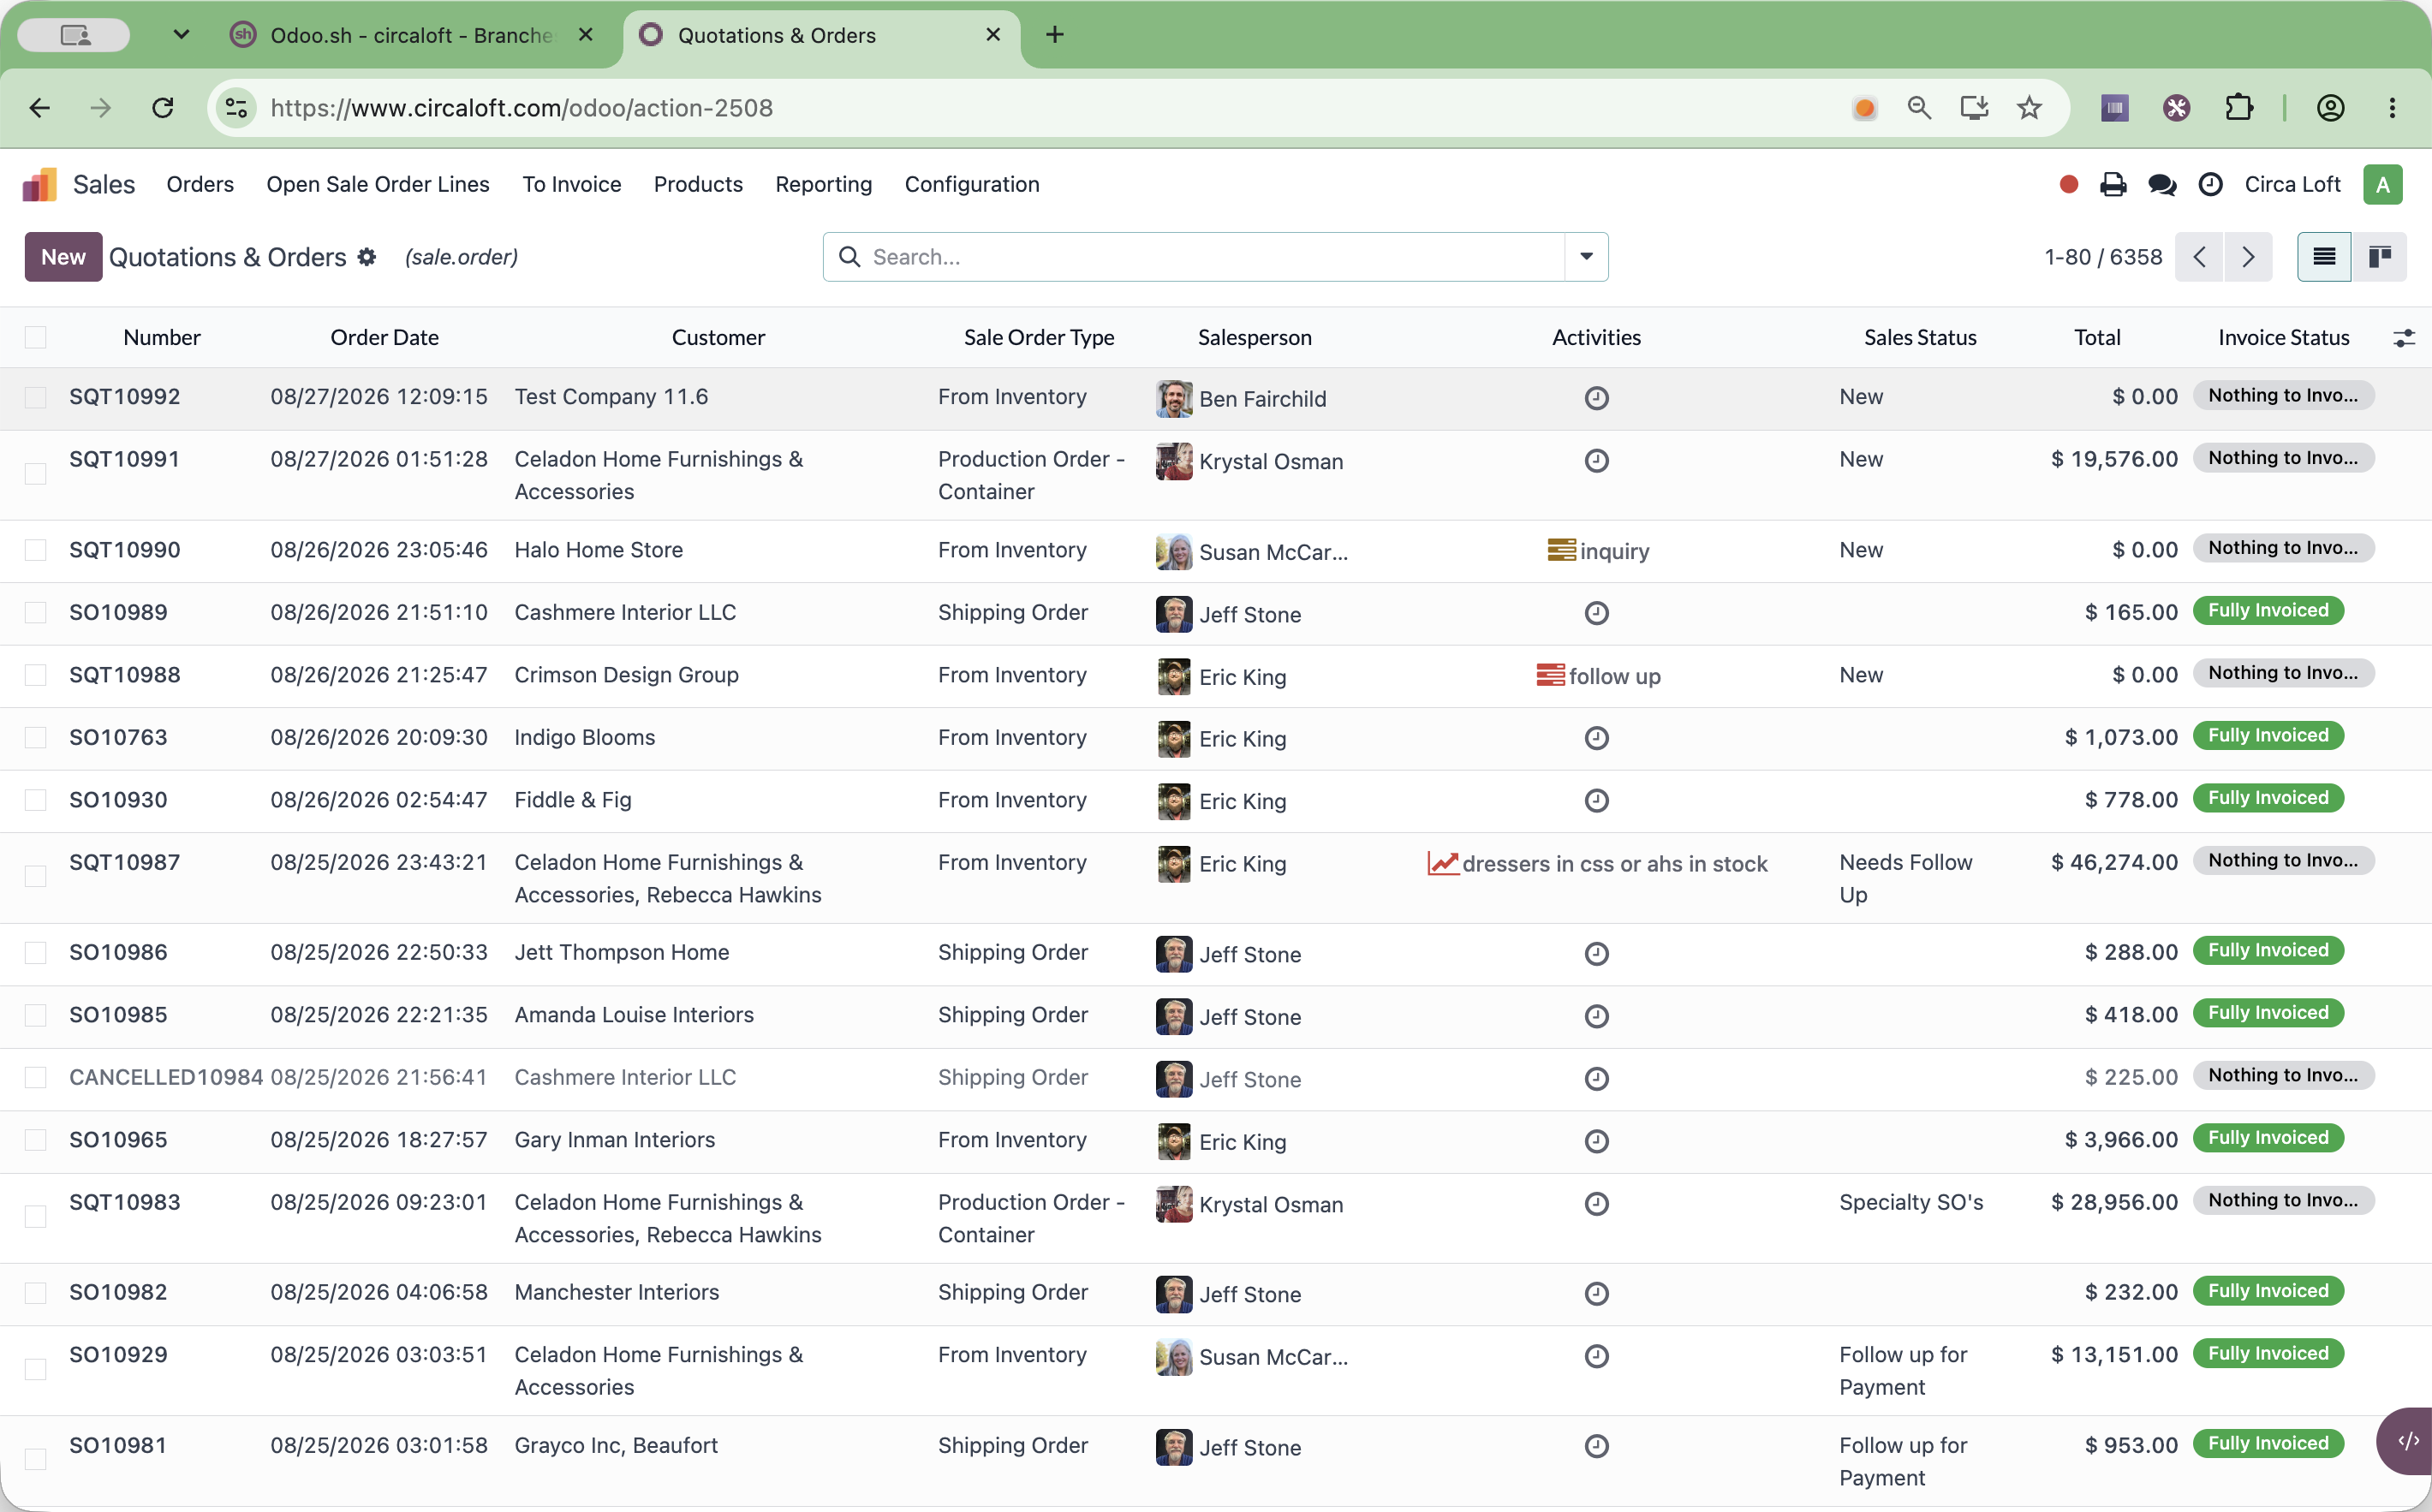Click activity clock for SO10989 row
Screen dimensions: 2432x1512
pyautogui.click(x=1597, y=613)
